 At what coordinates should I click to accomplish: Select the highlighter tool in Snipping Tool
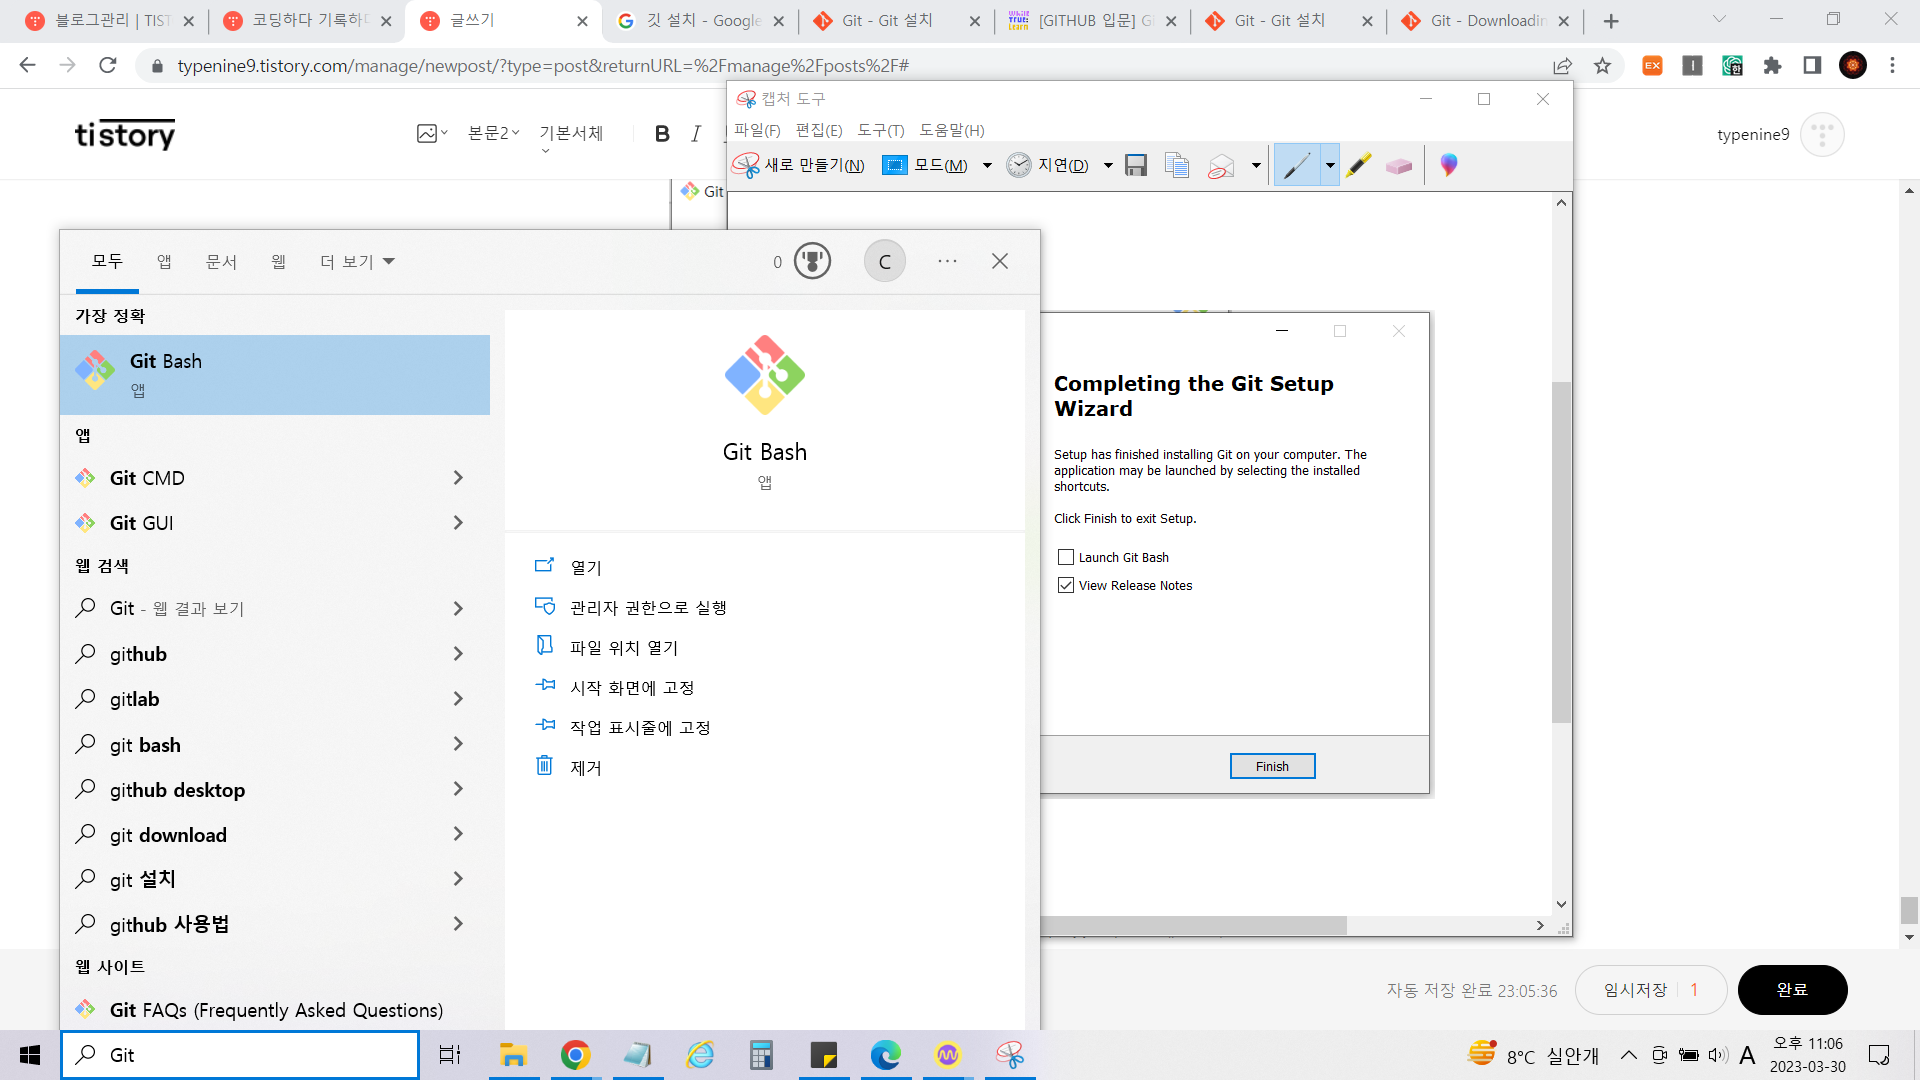click(1358, 165)
